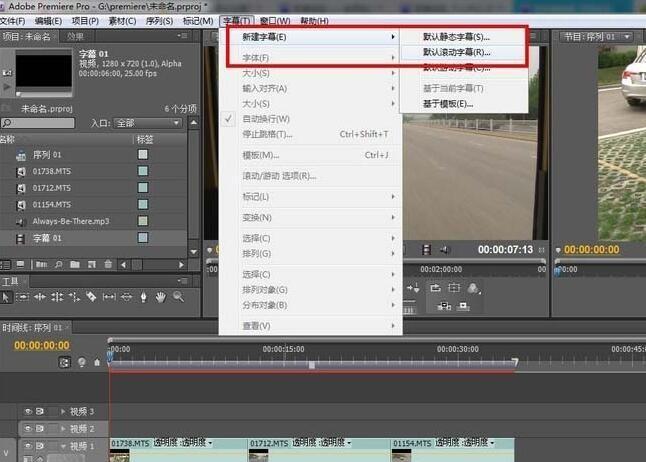Select the Rolling Edit tool
646x462 pixels.
[x=57, y=297]
